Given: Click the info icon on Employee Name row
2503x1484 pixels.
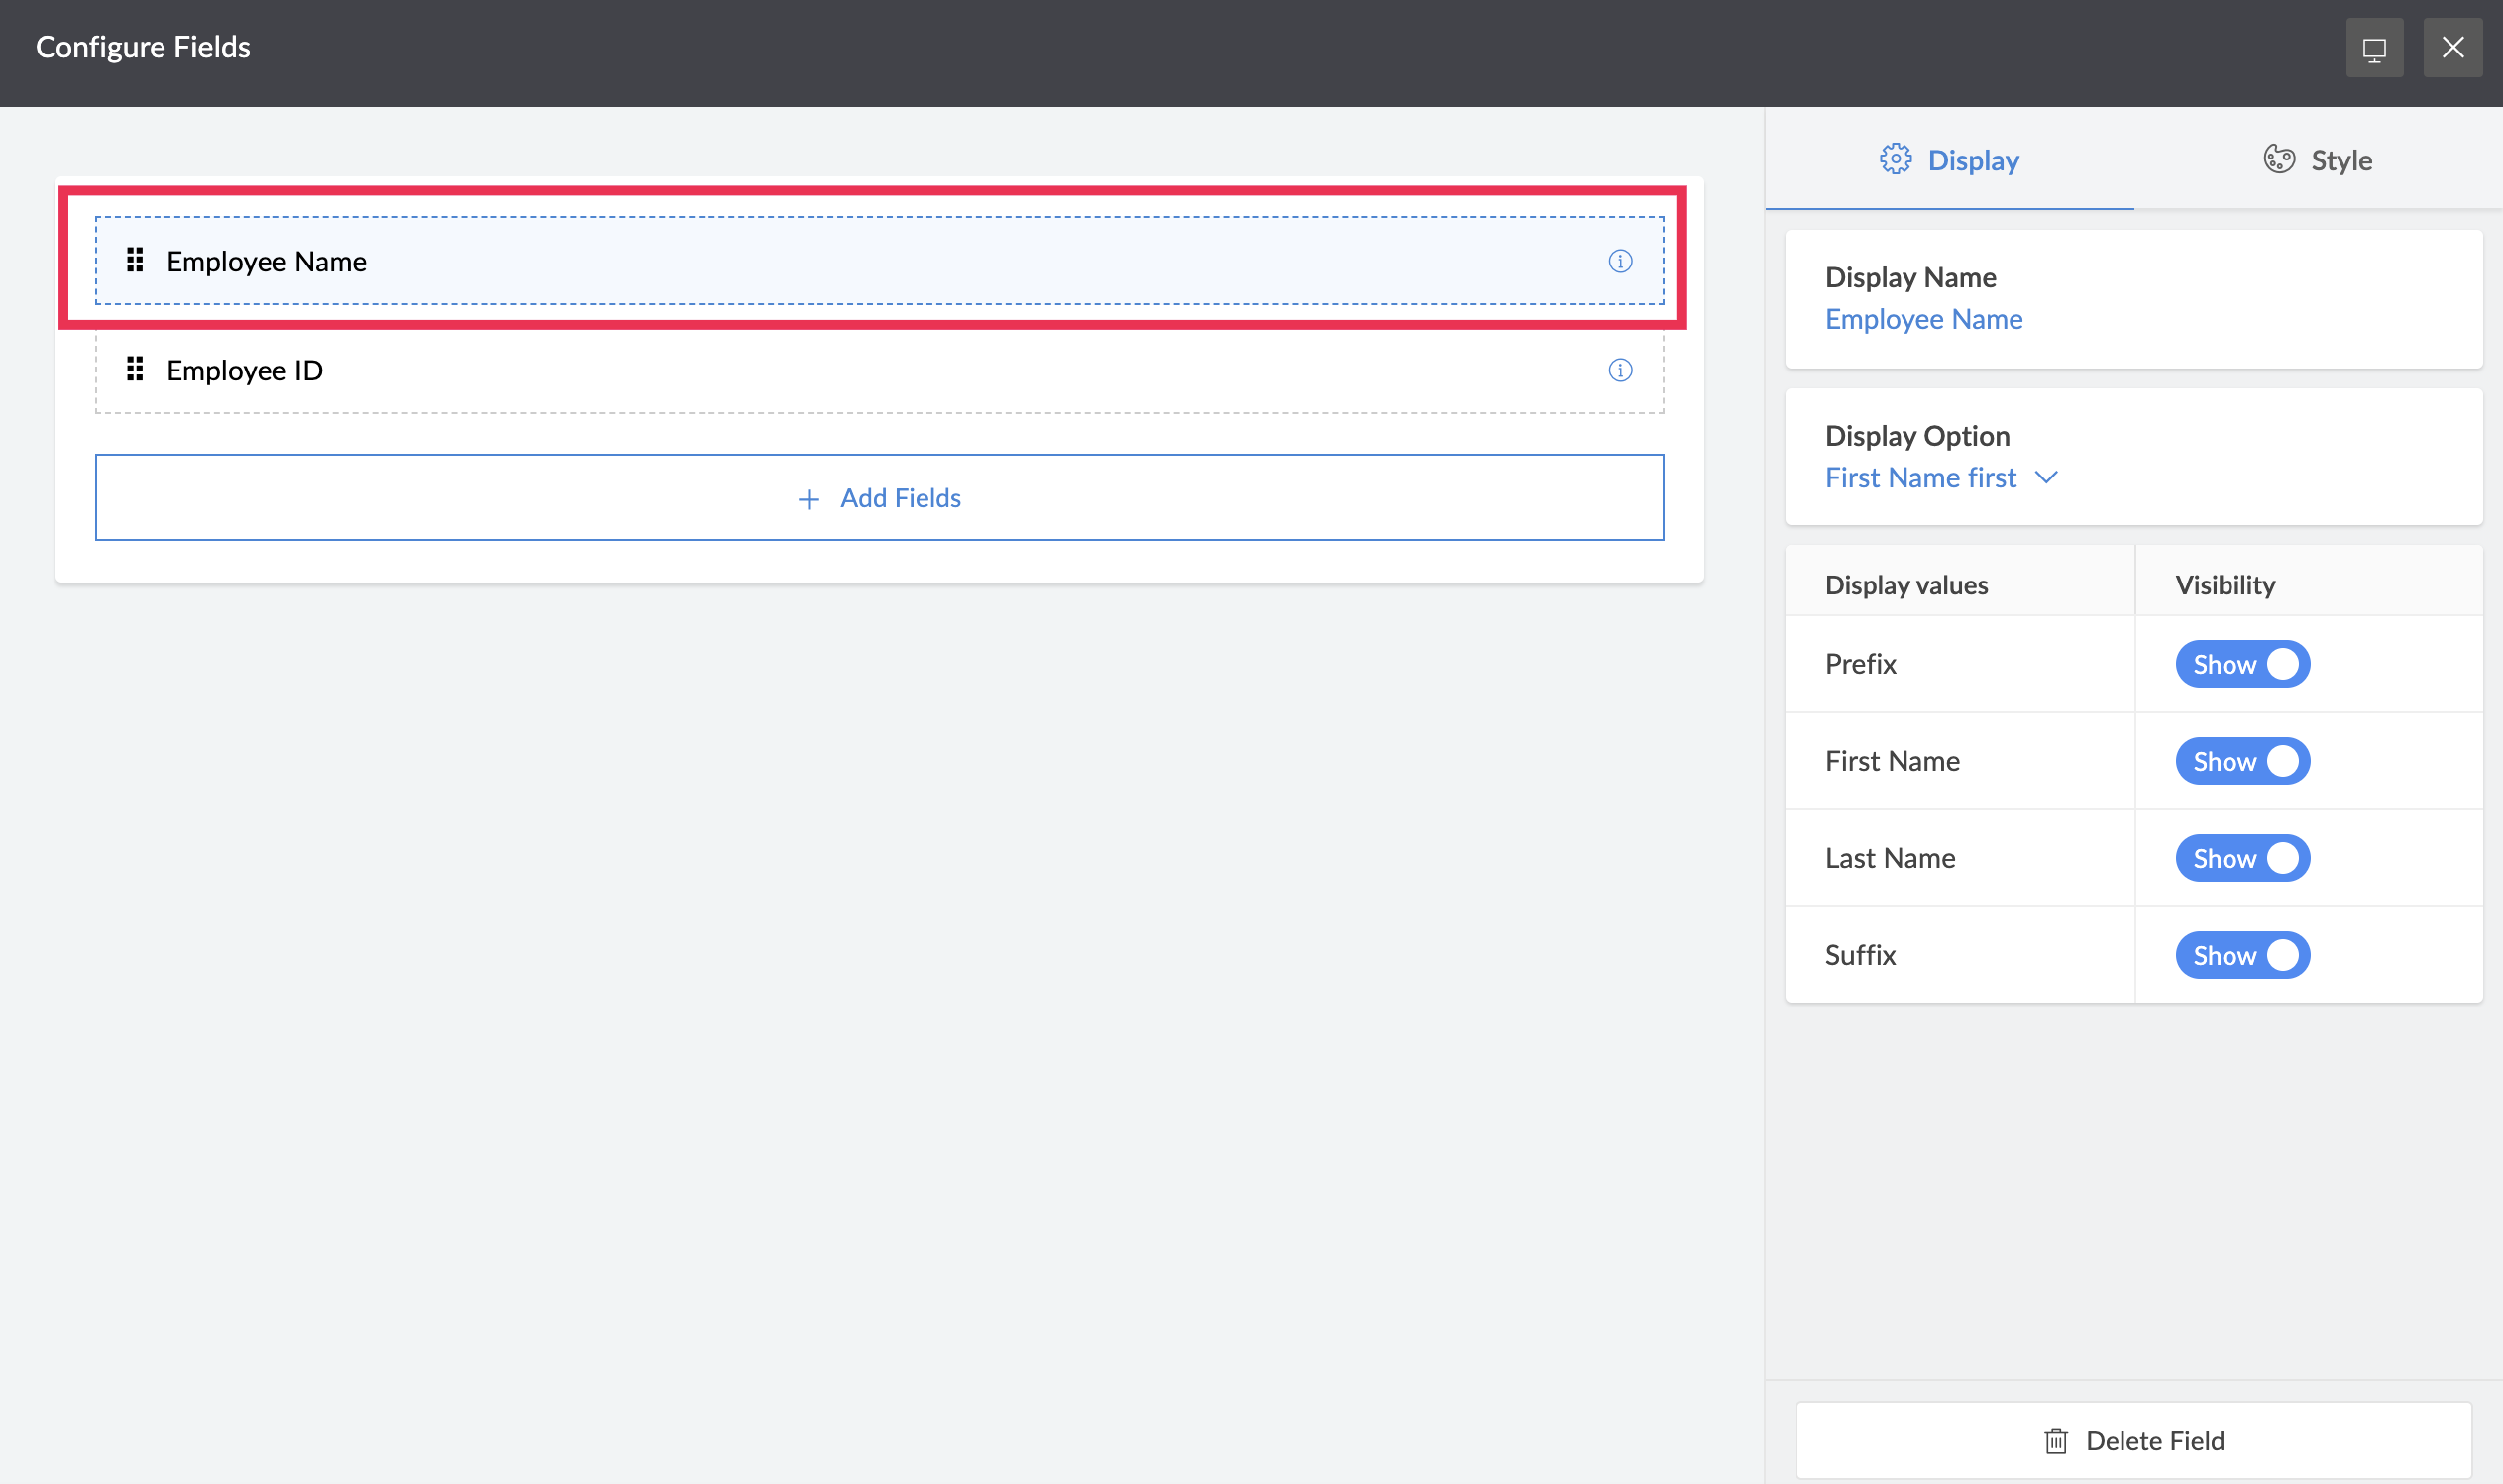Looking at the screenshot, I should click(x=1620, y=261).
